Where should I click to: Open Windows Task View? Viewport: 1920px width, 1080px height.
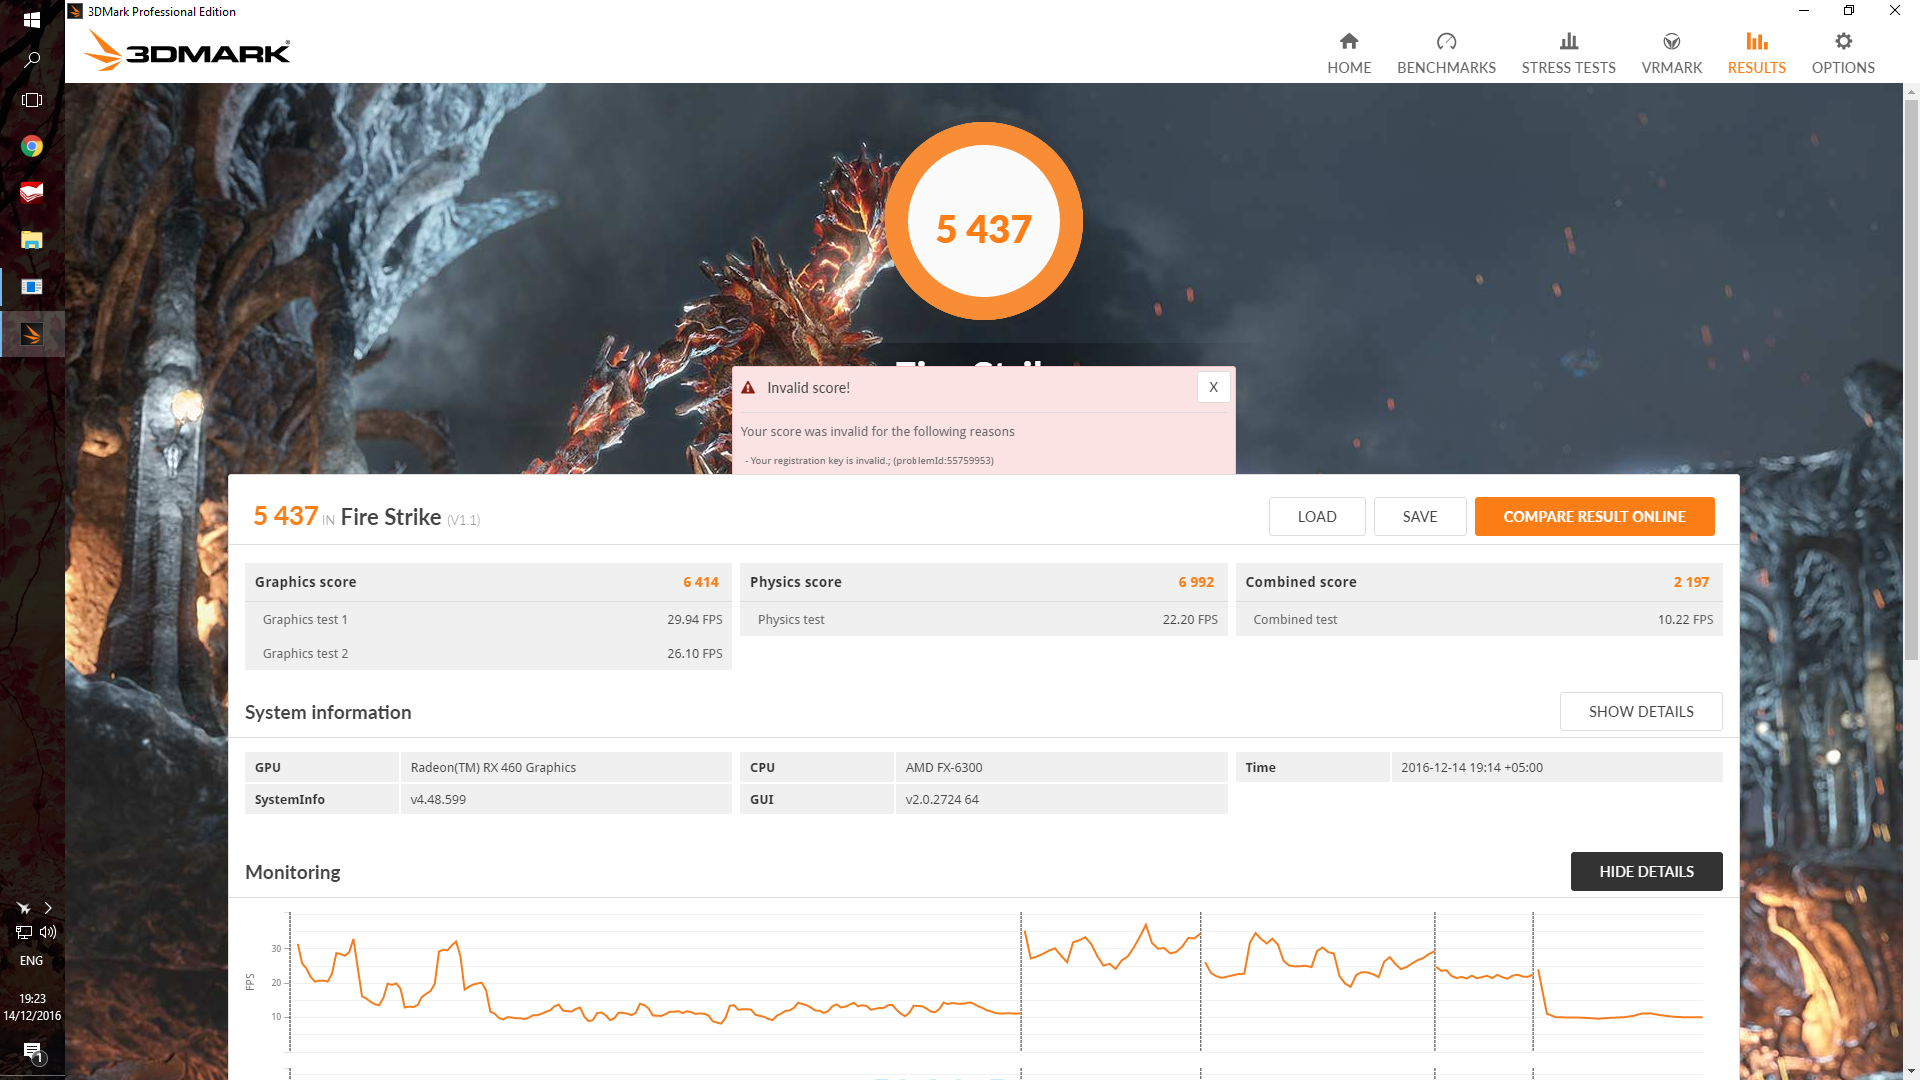[x=32, y=100]
